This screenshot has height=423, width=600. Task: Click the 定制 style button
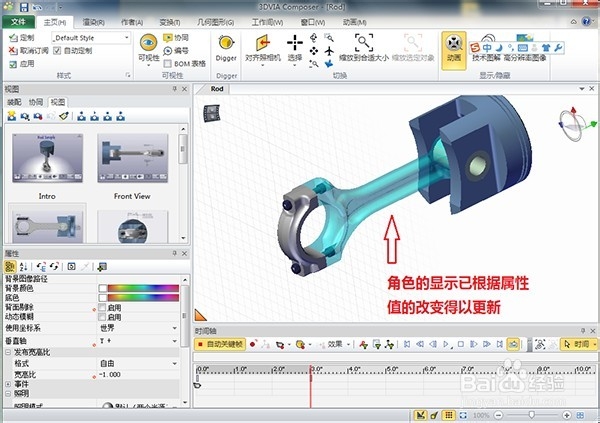[x=21, y=38]
